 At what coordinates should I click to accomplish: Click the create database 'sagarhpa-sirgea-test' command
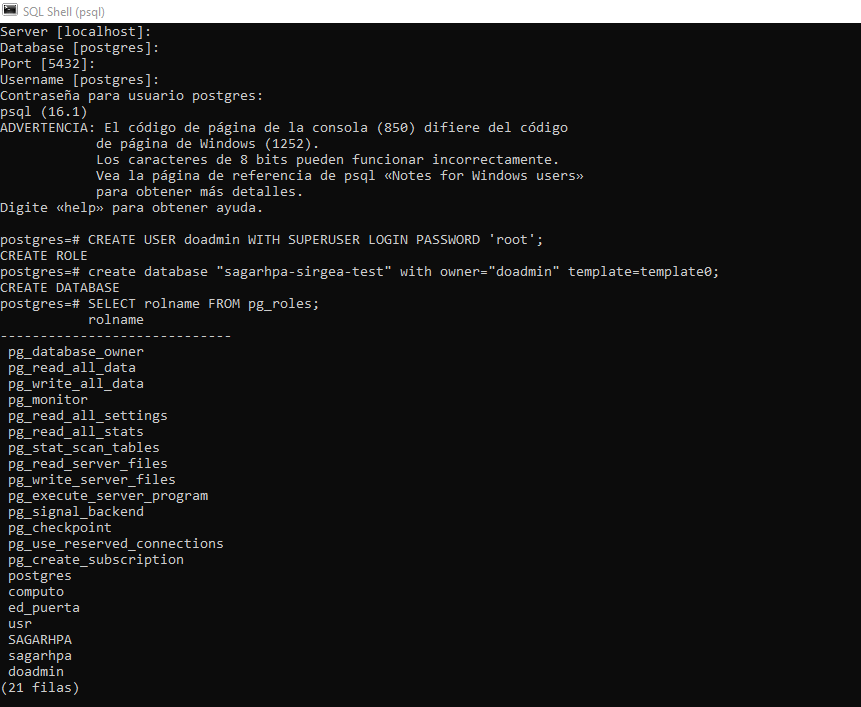359,272
